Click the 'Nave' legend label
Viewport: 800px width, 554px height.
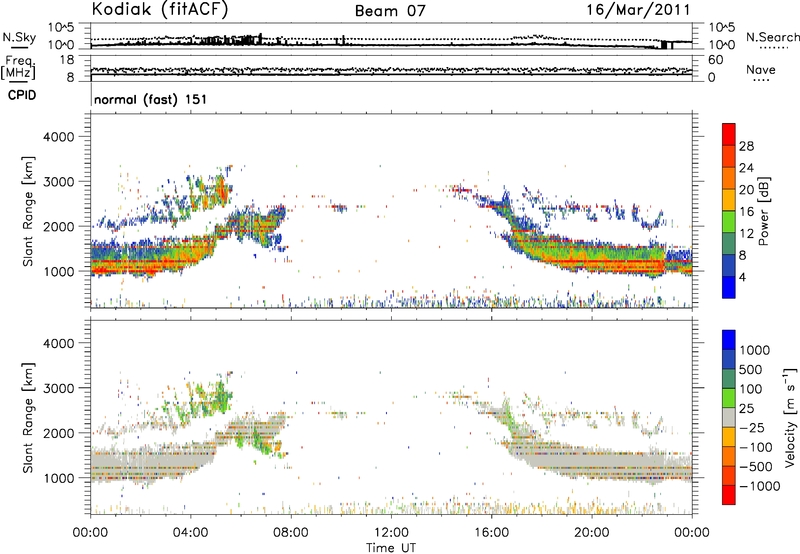click(x=761, y=70)
